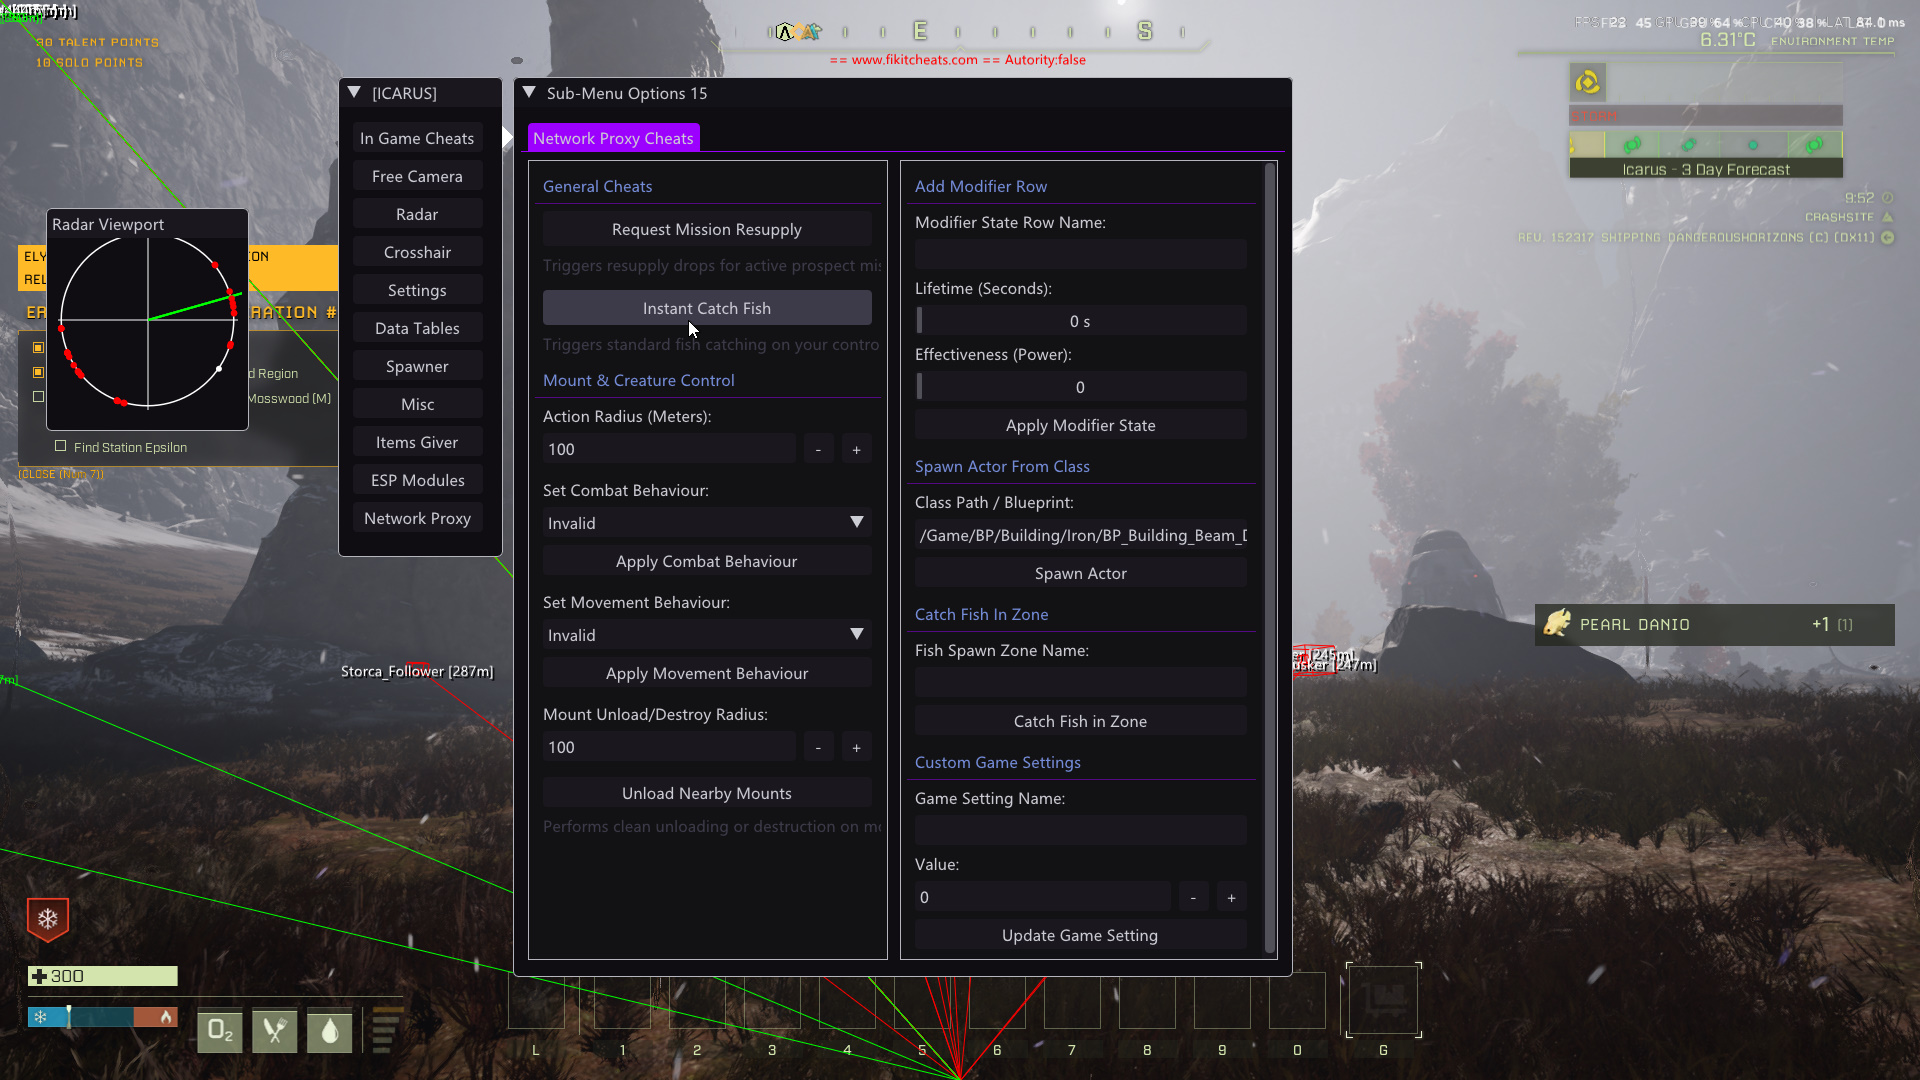Open the Set Movement Behaviour dropdown
The image size is (1920, 1080).
pyautogui.click(x=707, y=635)
